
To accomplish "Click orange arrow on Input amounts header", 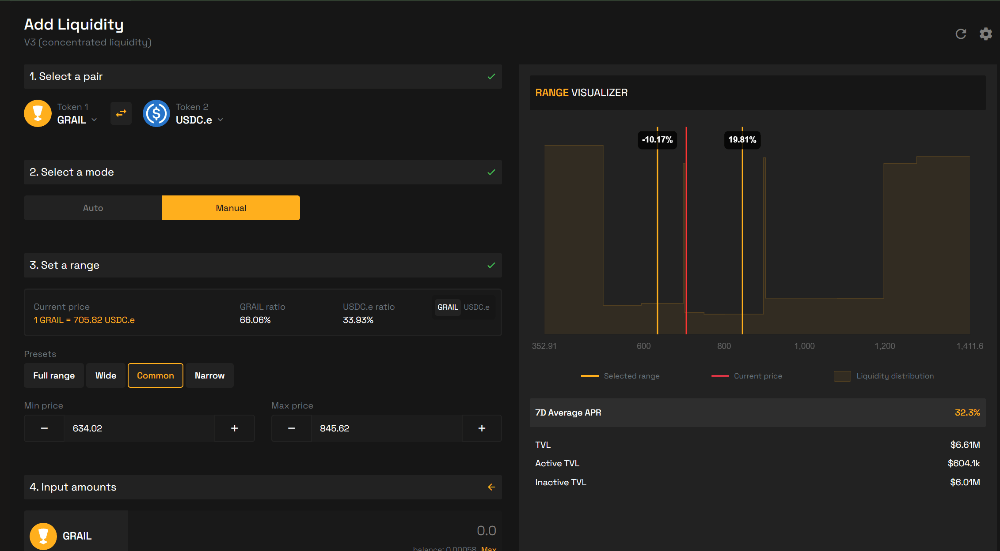I will pos(491,487).
